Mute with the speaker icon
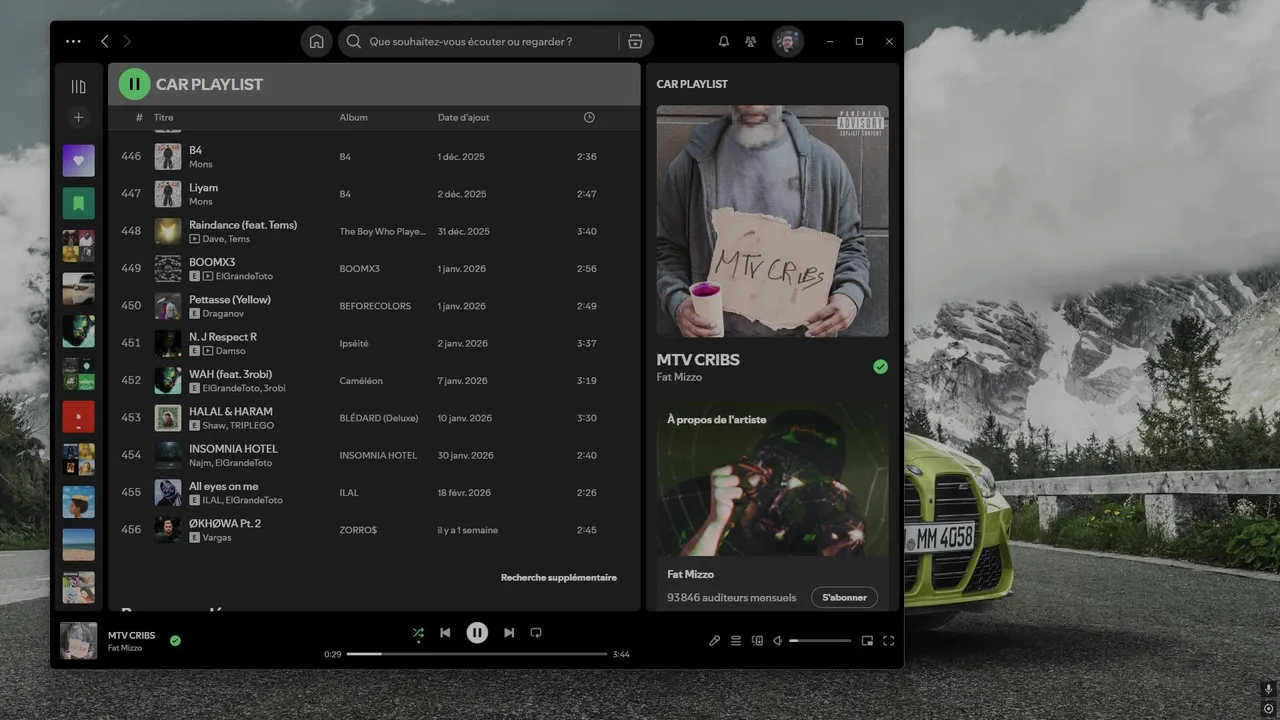The height and width of the screenshot is (720, 1280). click(x=778, y=641)
